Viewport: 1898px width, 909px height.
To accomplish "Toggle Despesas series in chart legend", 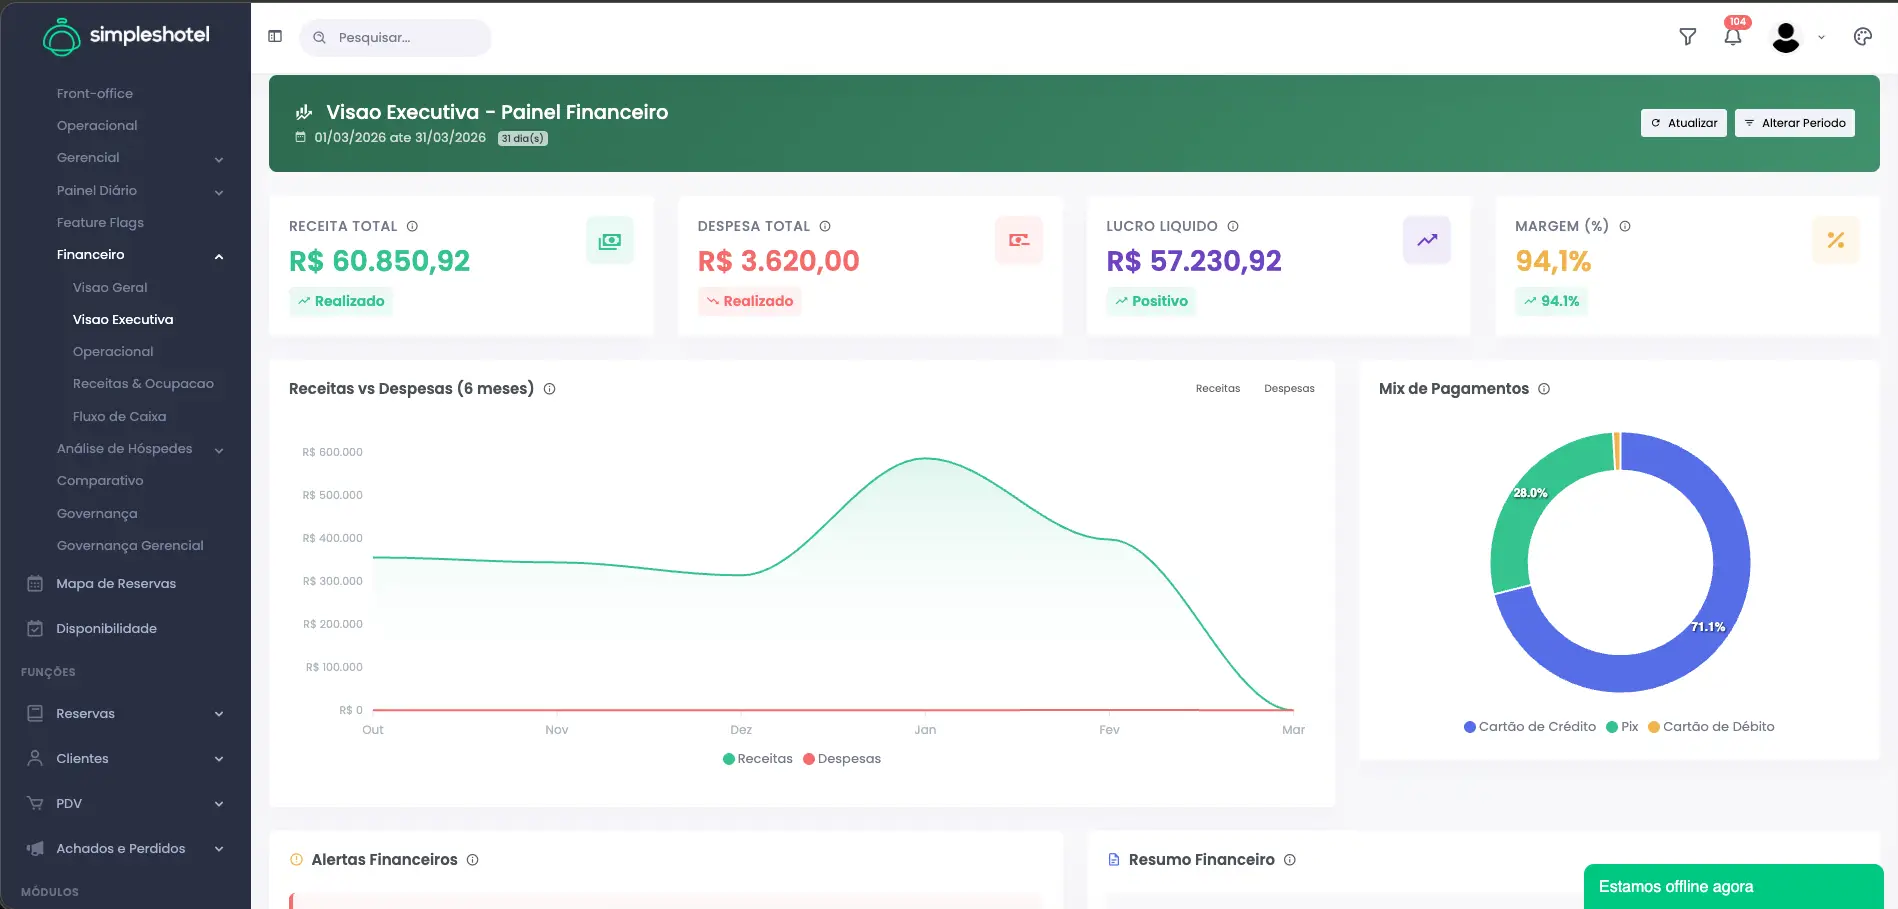I will [x=842, y=759].
